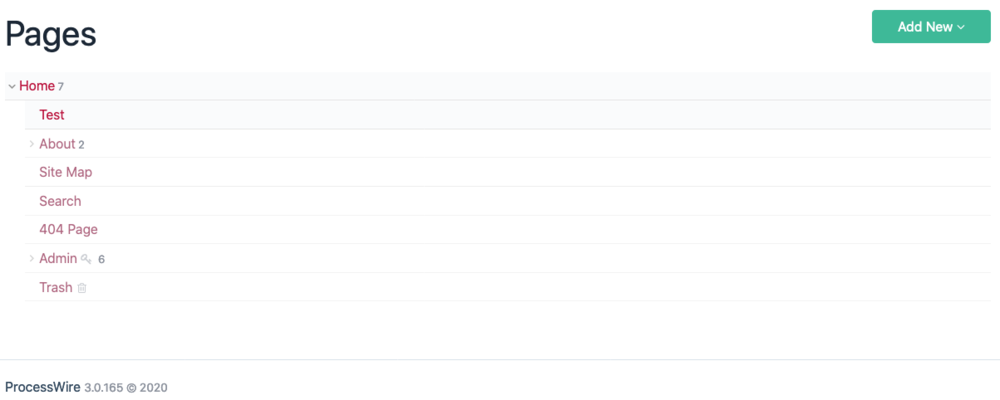This screenshot has height=400, width=1000.
Task: Select the 404 Page entry
Action: (68, 230)
